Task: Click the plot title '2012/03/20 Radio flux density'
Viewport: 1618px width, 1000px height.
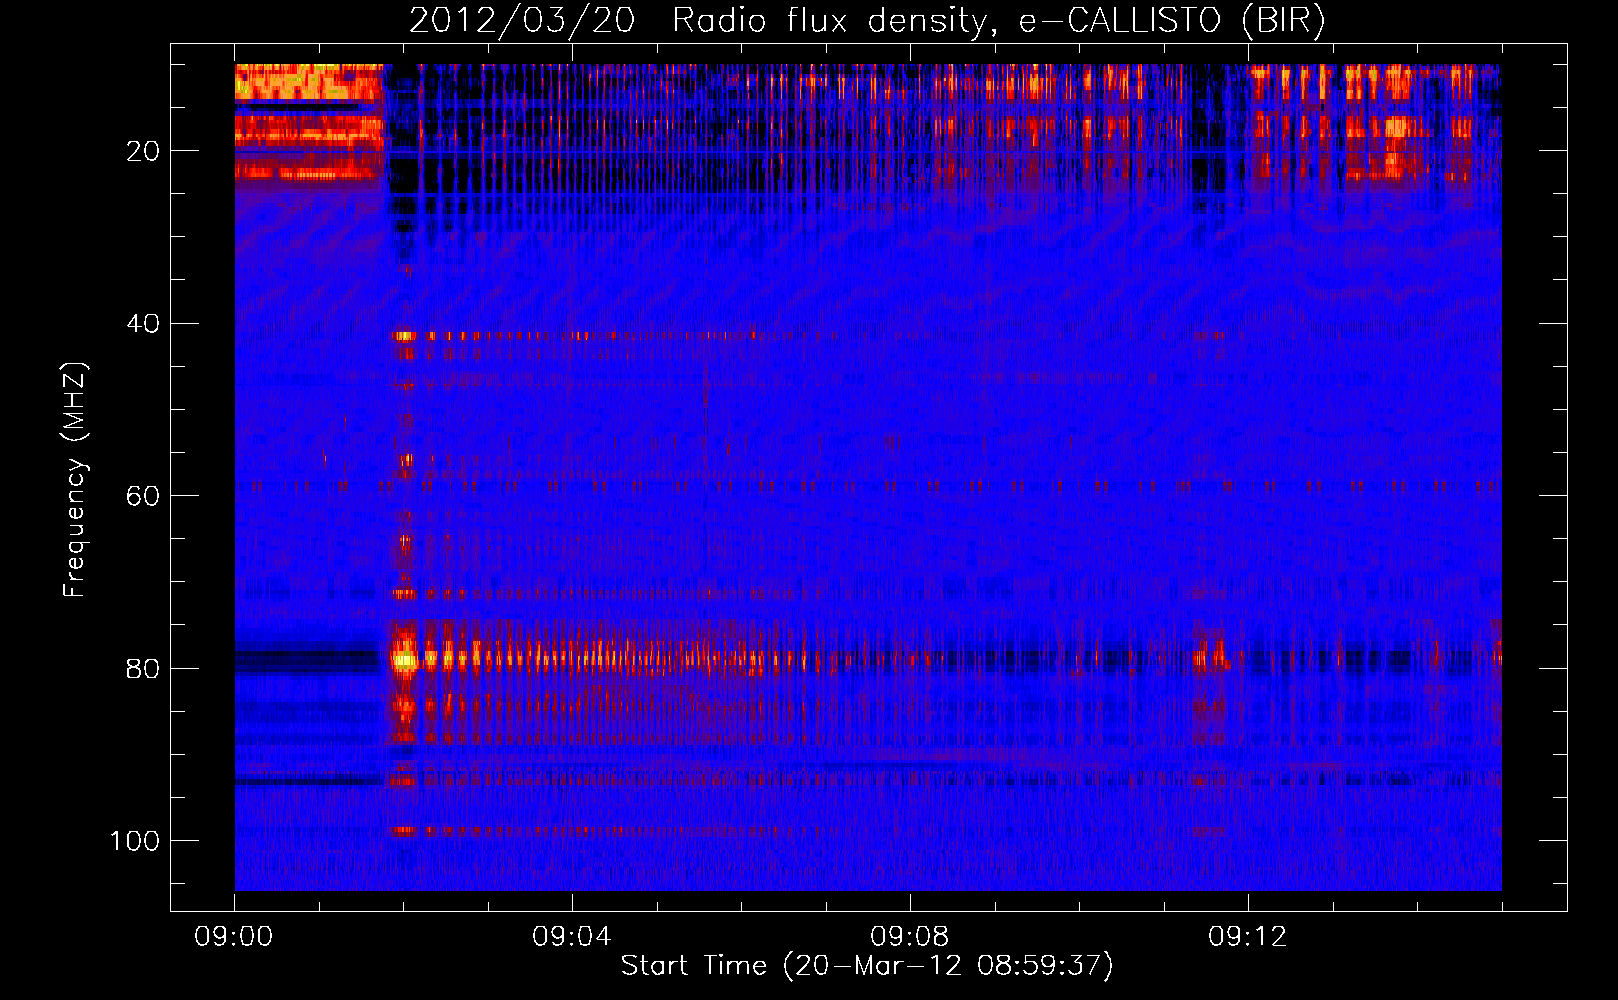Action: click(867, 21)
